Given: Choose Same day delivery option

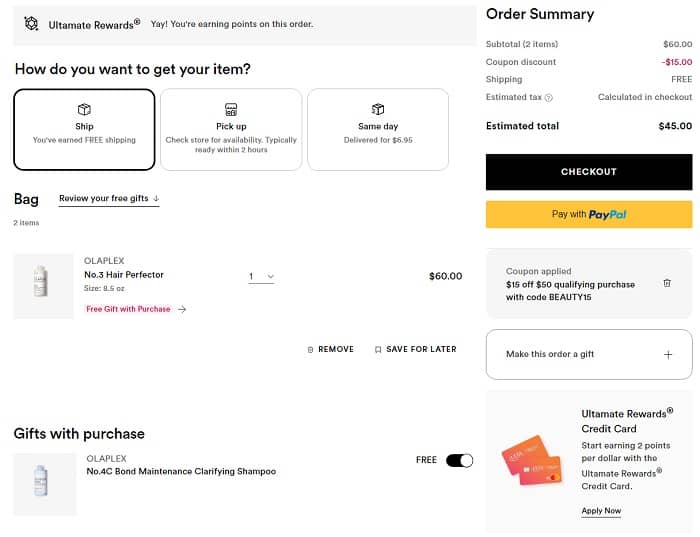Looking at the screenshot, I should (378, 130).
